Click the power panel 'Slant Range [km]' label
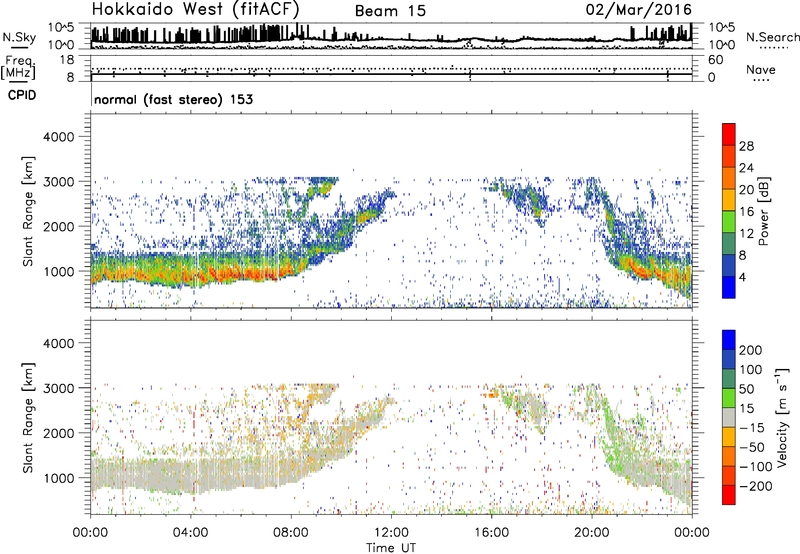 pos(28,211)
